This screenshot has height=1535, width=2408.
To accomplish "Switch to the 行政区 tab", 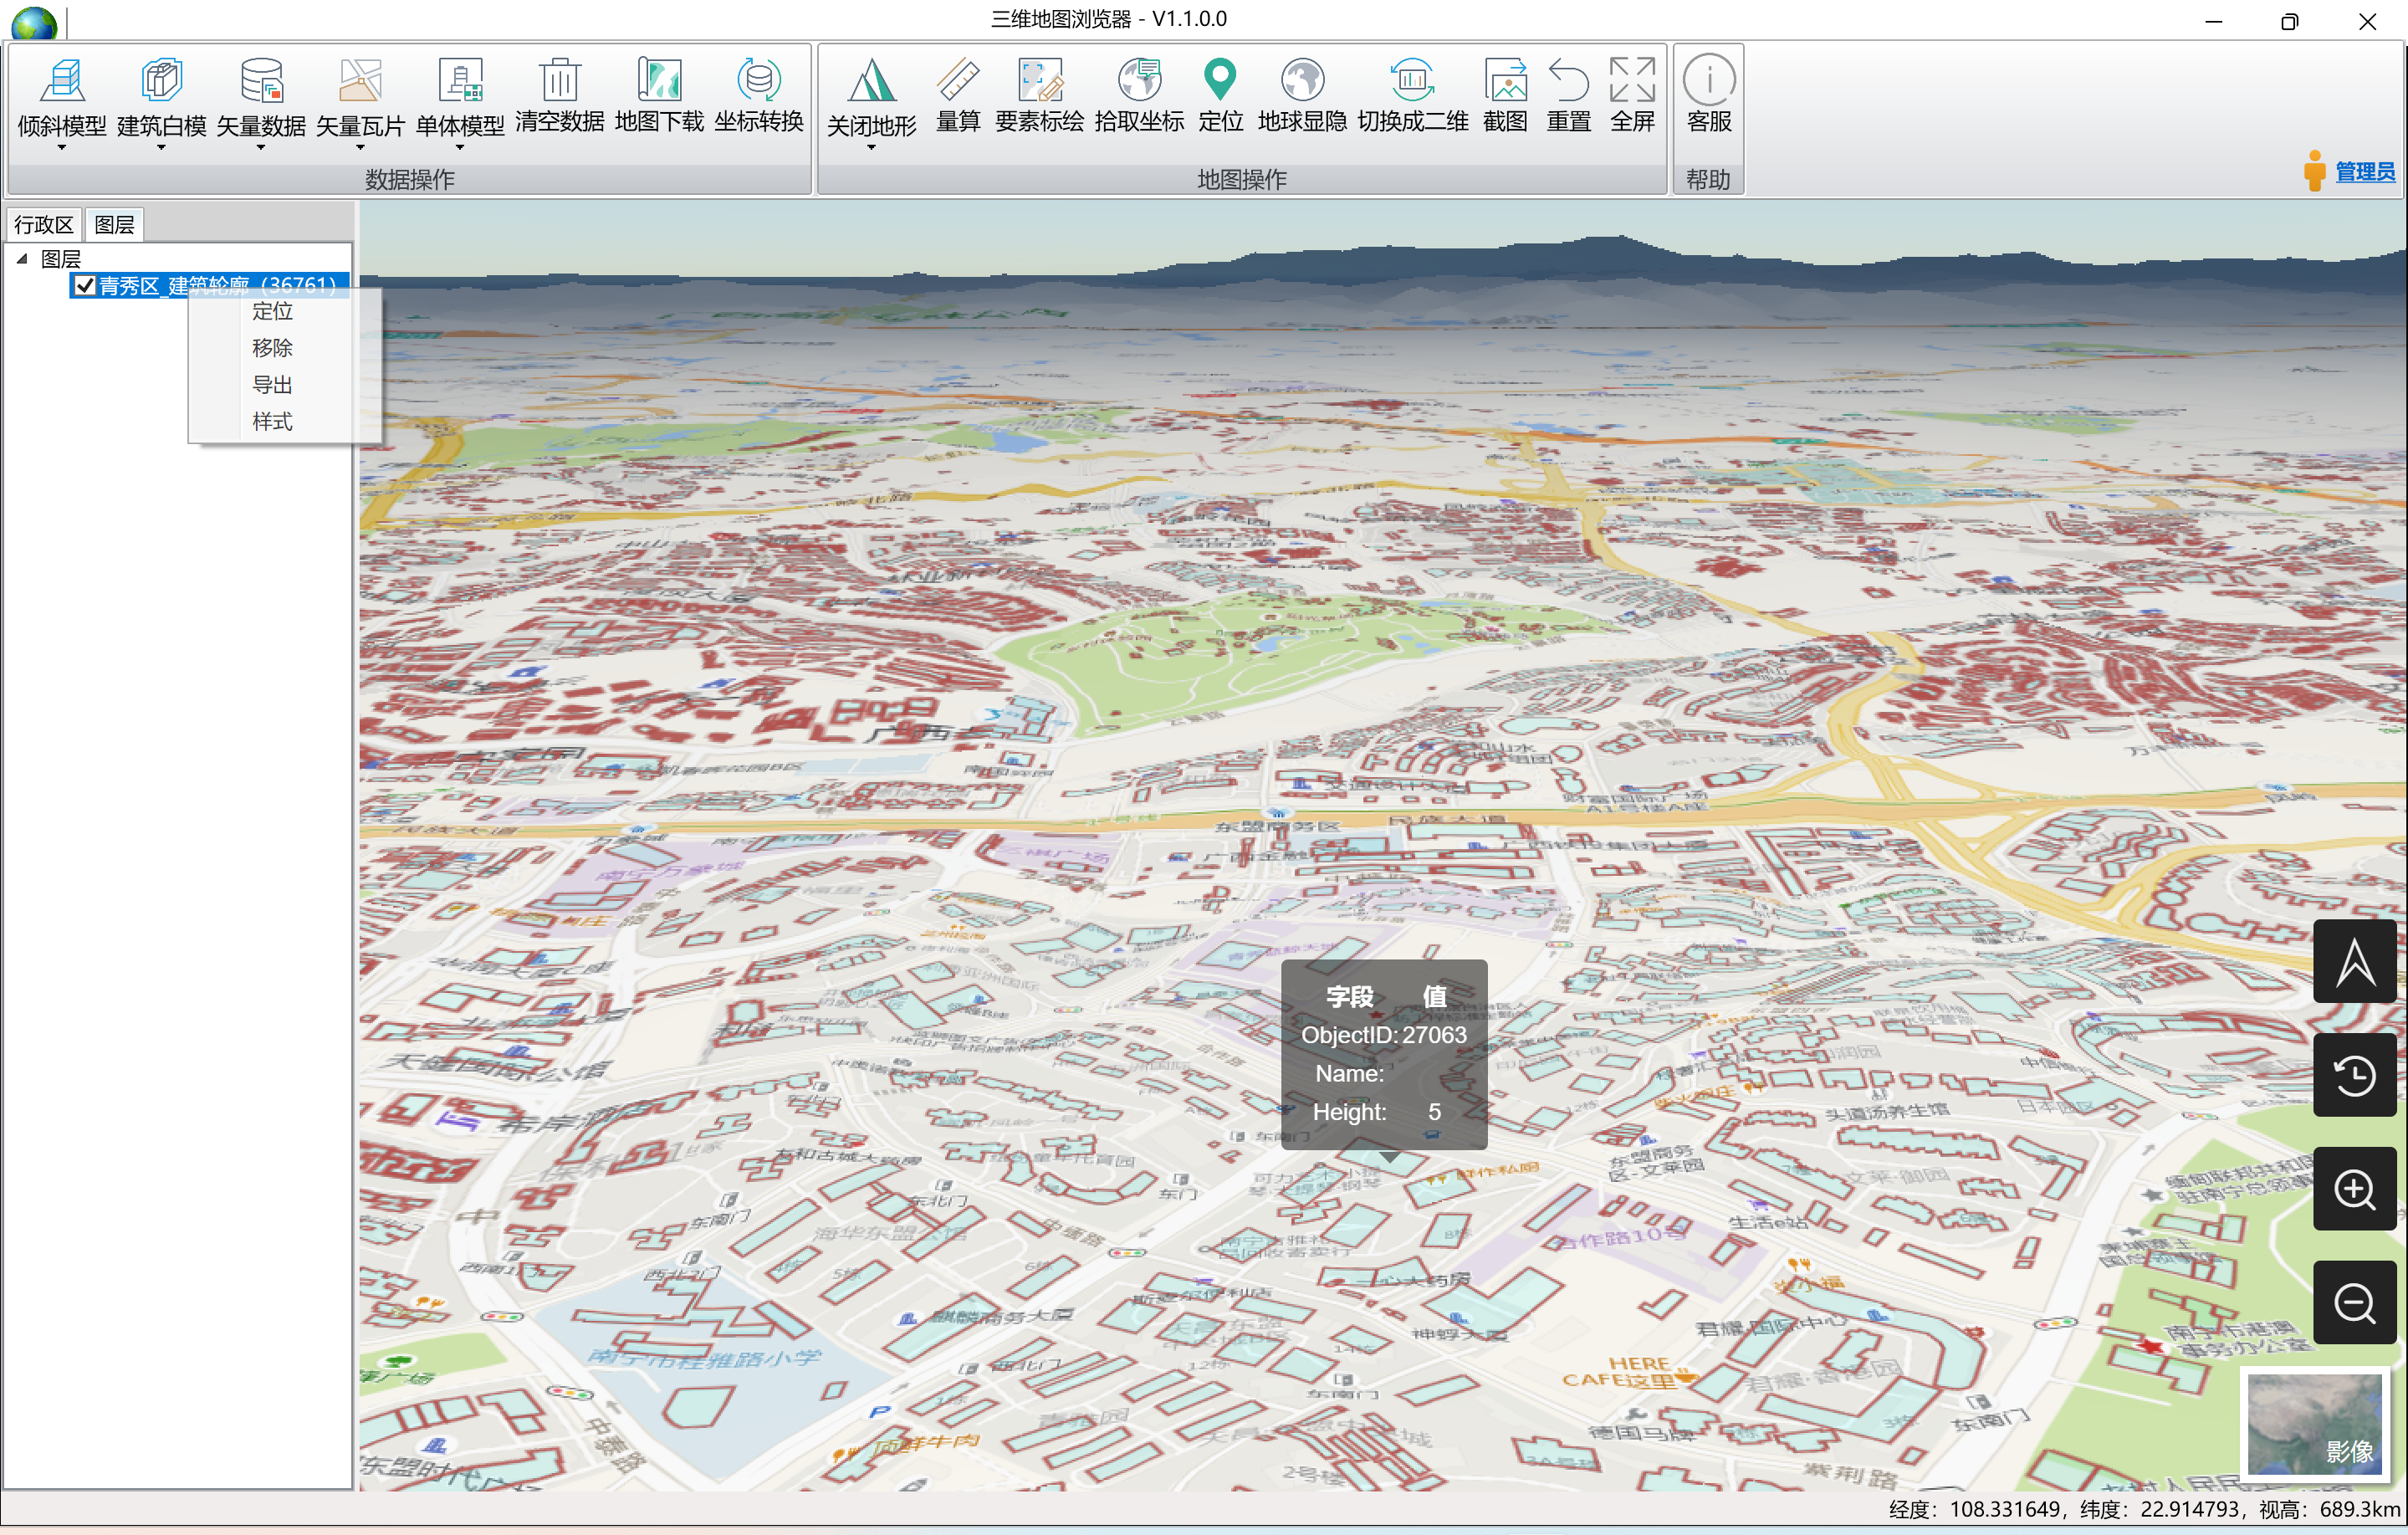I will [44, 225].
